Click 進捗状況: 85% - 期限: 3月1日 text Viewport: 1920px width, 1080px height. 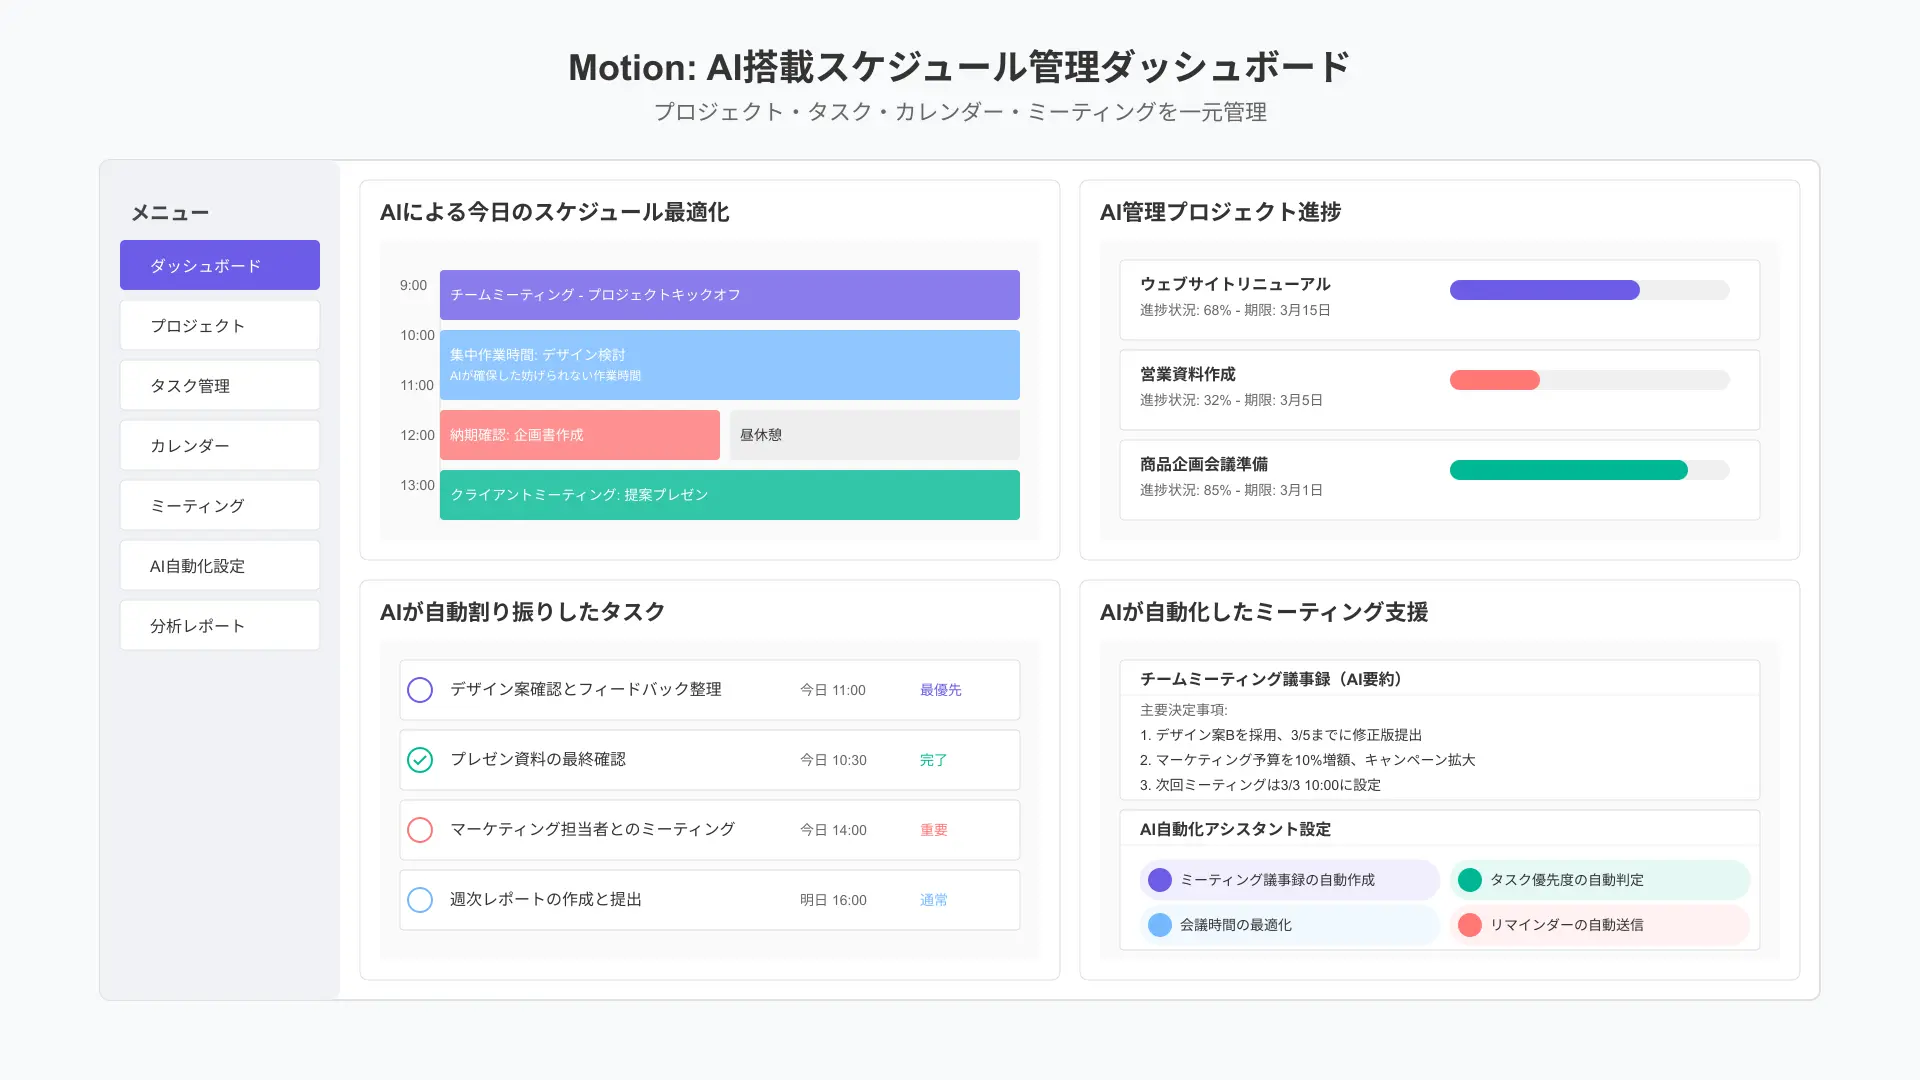click(1231, 490)
